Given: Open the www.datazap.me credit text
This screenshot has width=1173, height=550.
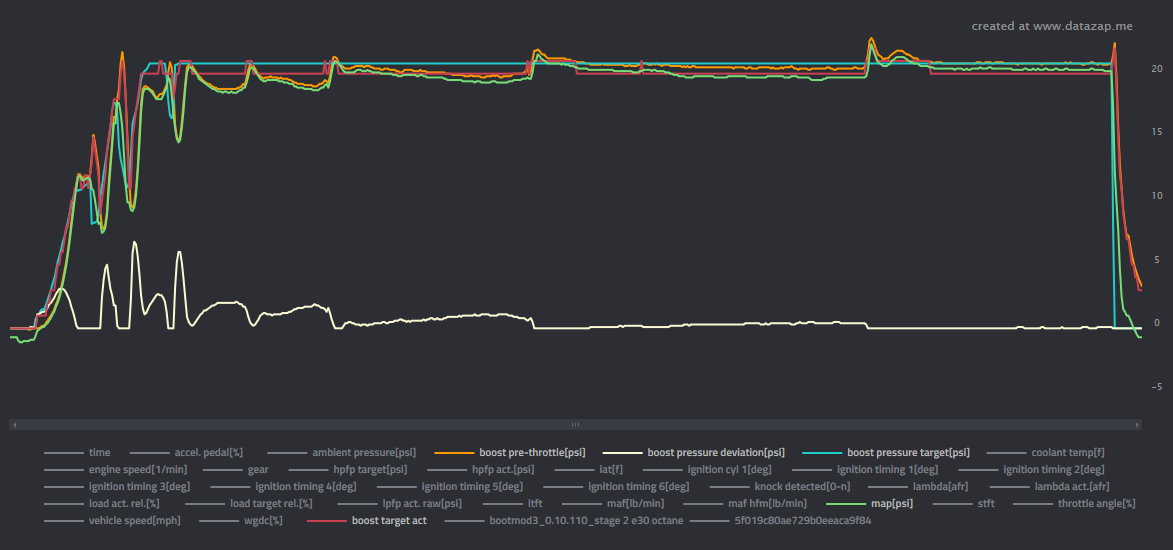Looking at the screenshot, I should click(x=1052, y=26).
